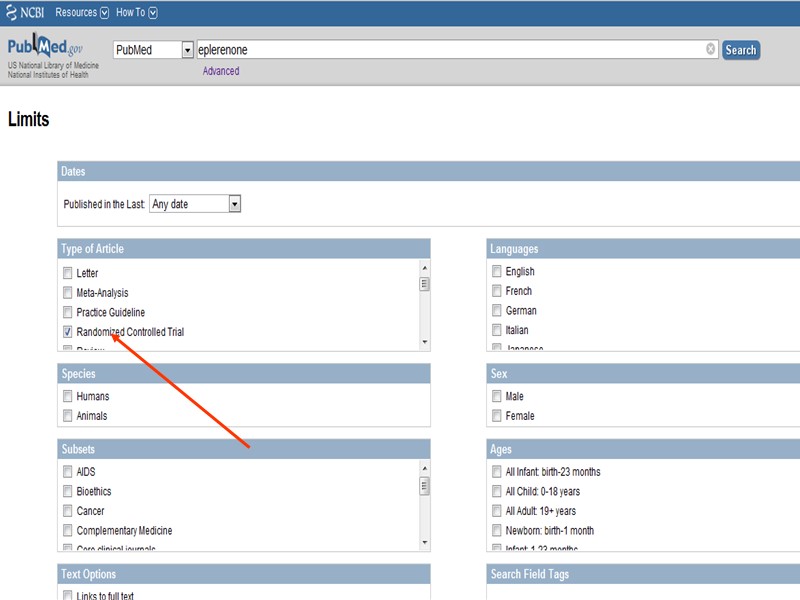Check Newborn: birth-1 month
800x600 pixels.
click(x=496, y=530)
